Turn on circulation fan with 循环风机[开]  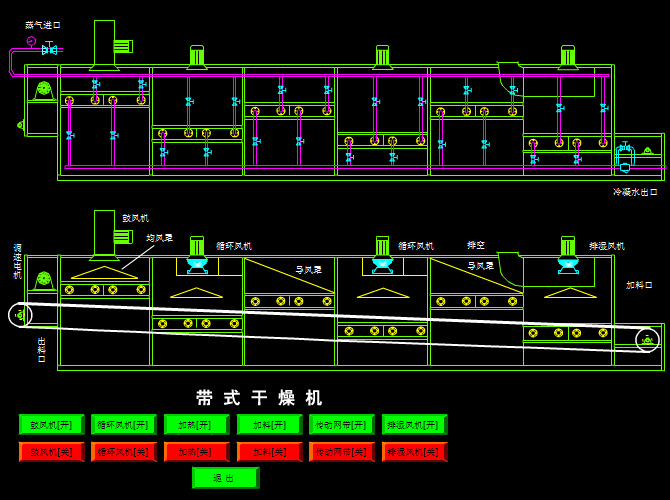pos(124,425)
